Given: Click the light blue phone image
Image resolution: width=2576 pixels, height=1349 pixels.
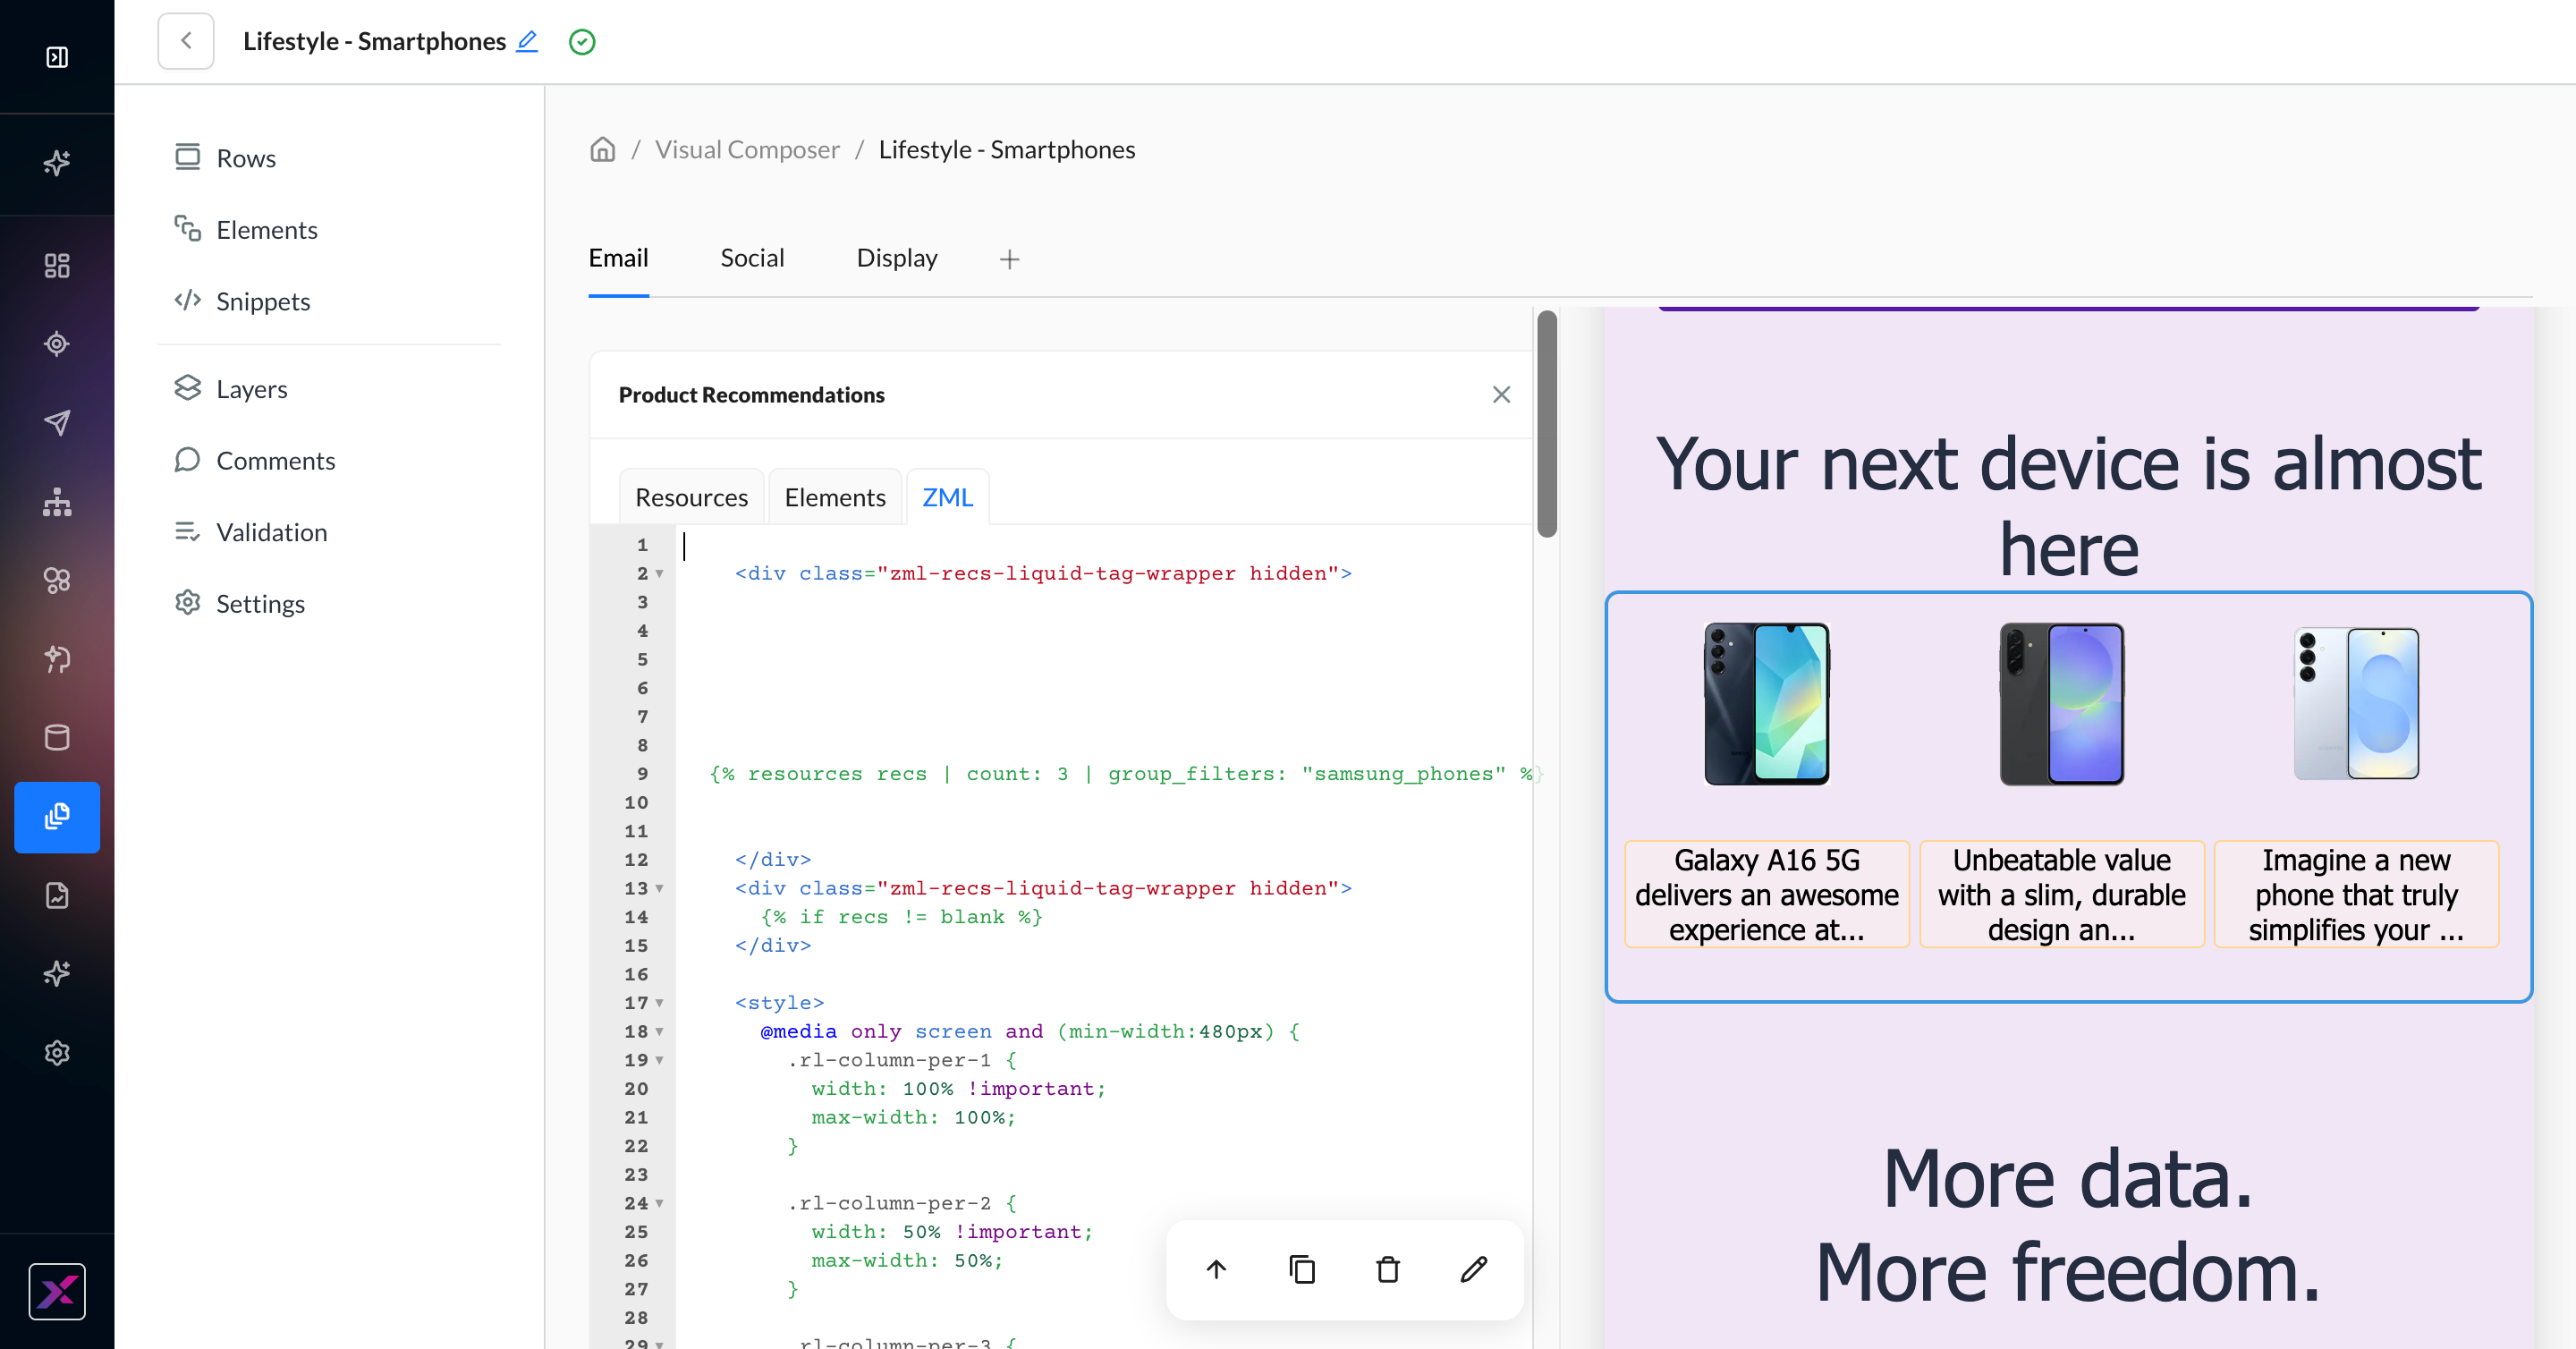Looking at the screenshot, I should (2357, 704).
